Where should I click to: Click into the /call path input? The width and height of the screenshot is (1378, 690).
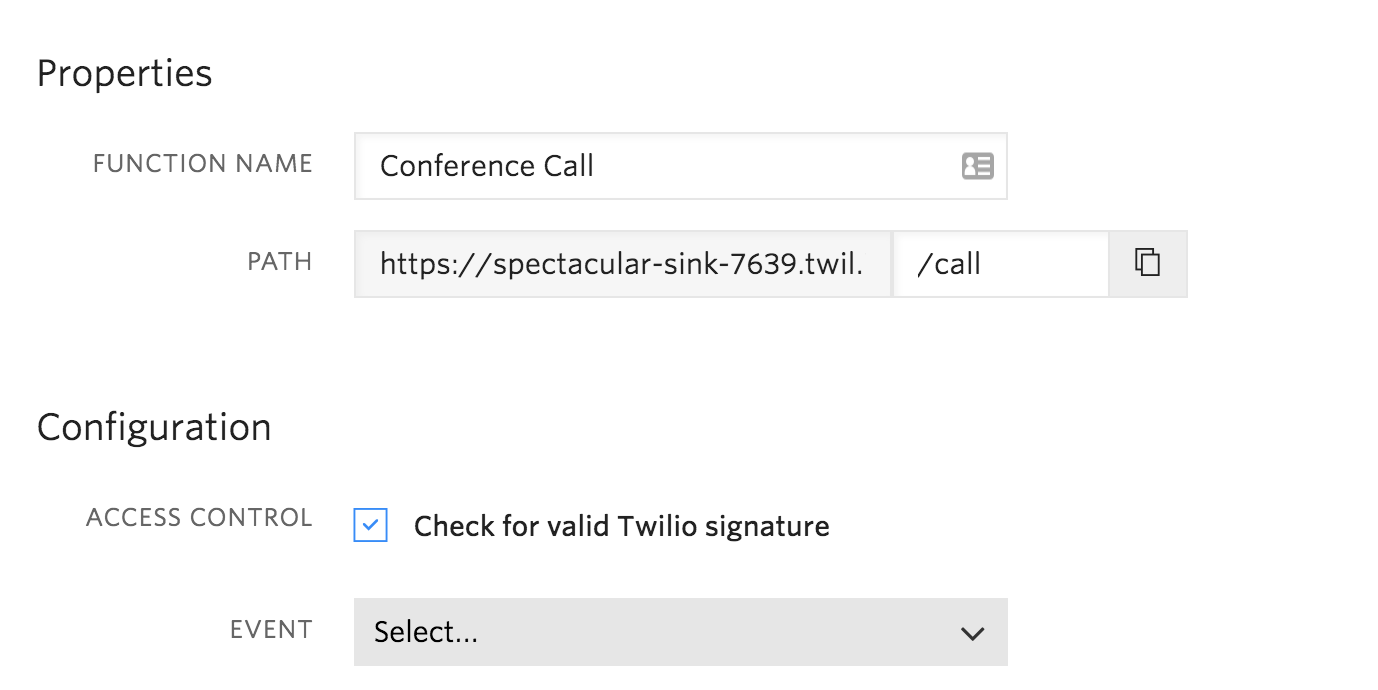1000,264
